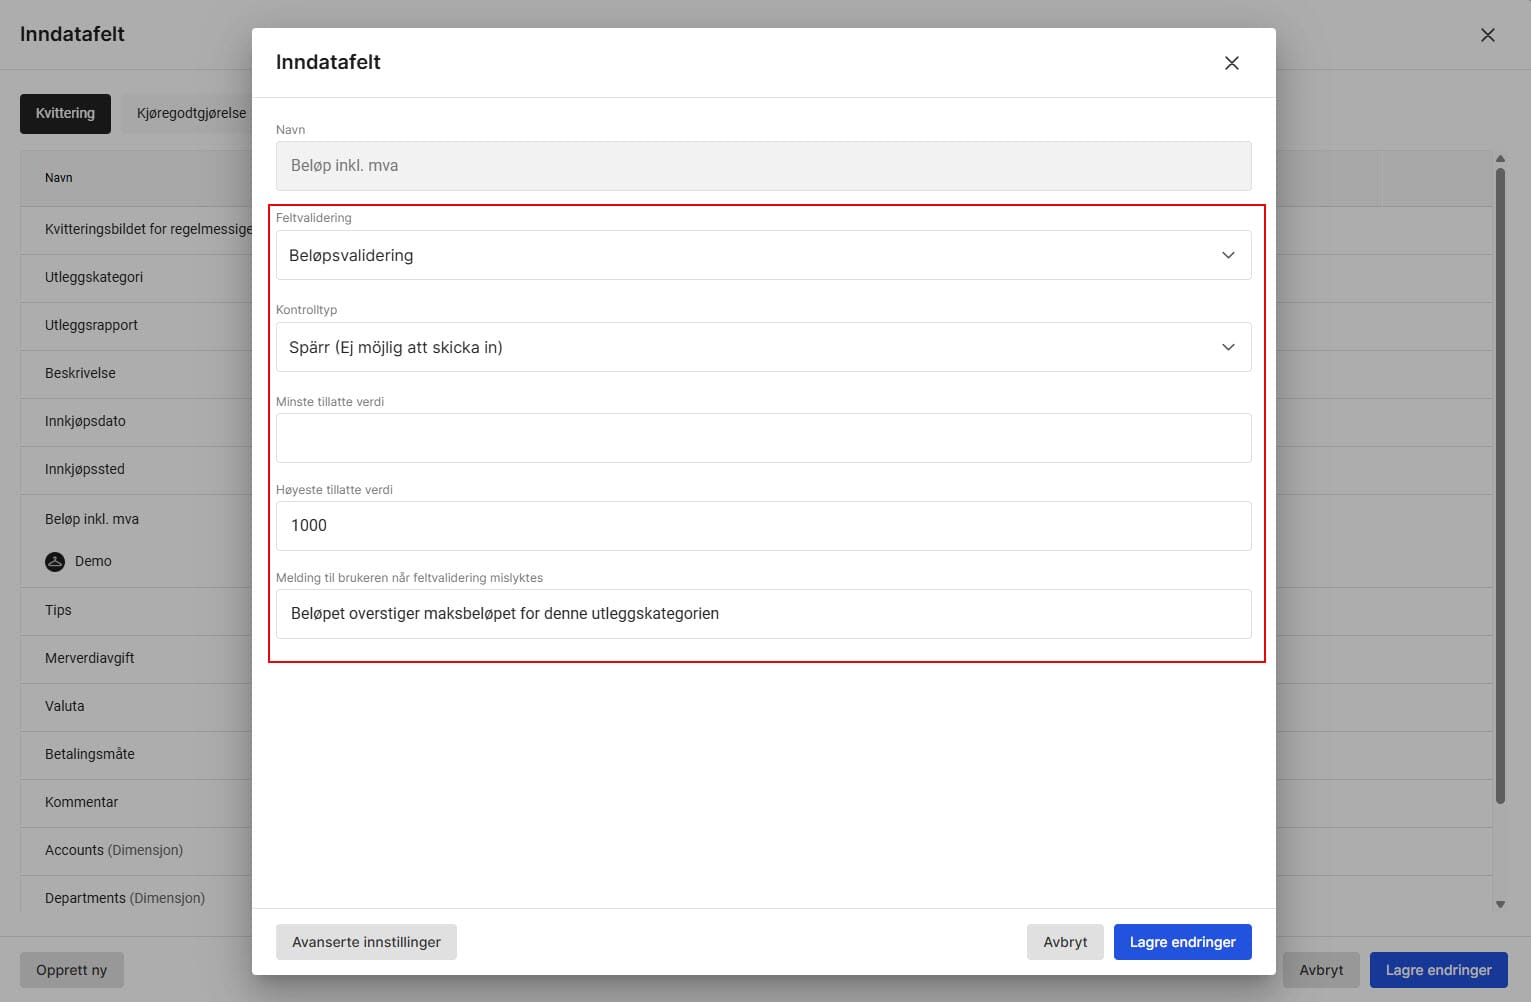Switch to the Kvittering tab

click(x=65, y=114)
